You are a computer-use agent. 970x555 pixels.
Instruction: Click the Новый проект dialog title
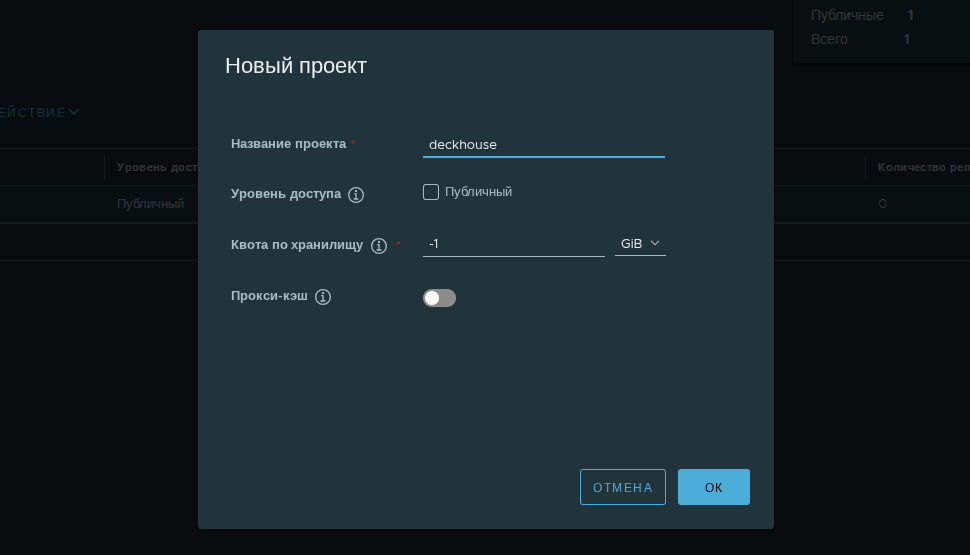pyautogui.click(x=296, y=66)
